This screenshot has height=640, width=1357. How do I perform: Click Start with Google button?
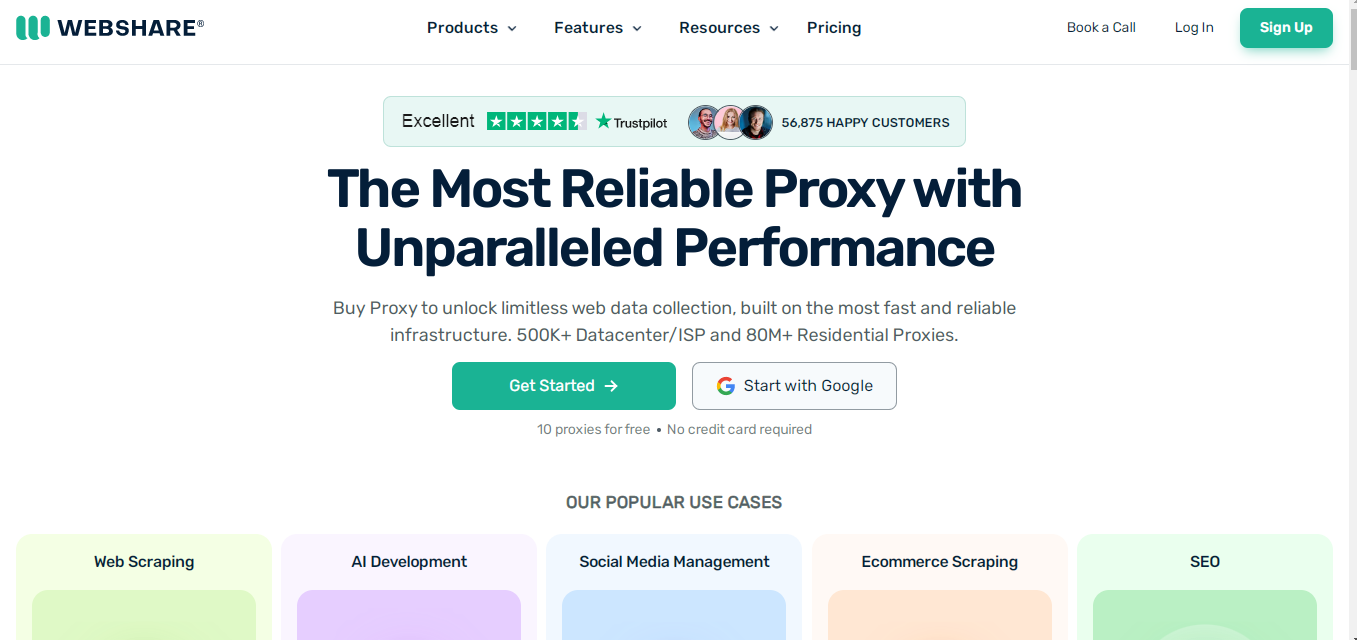[x=794, y=386]
